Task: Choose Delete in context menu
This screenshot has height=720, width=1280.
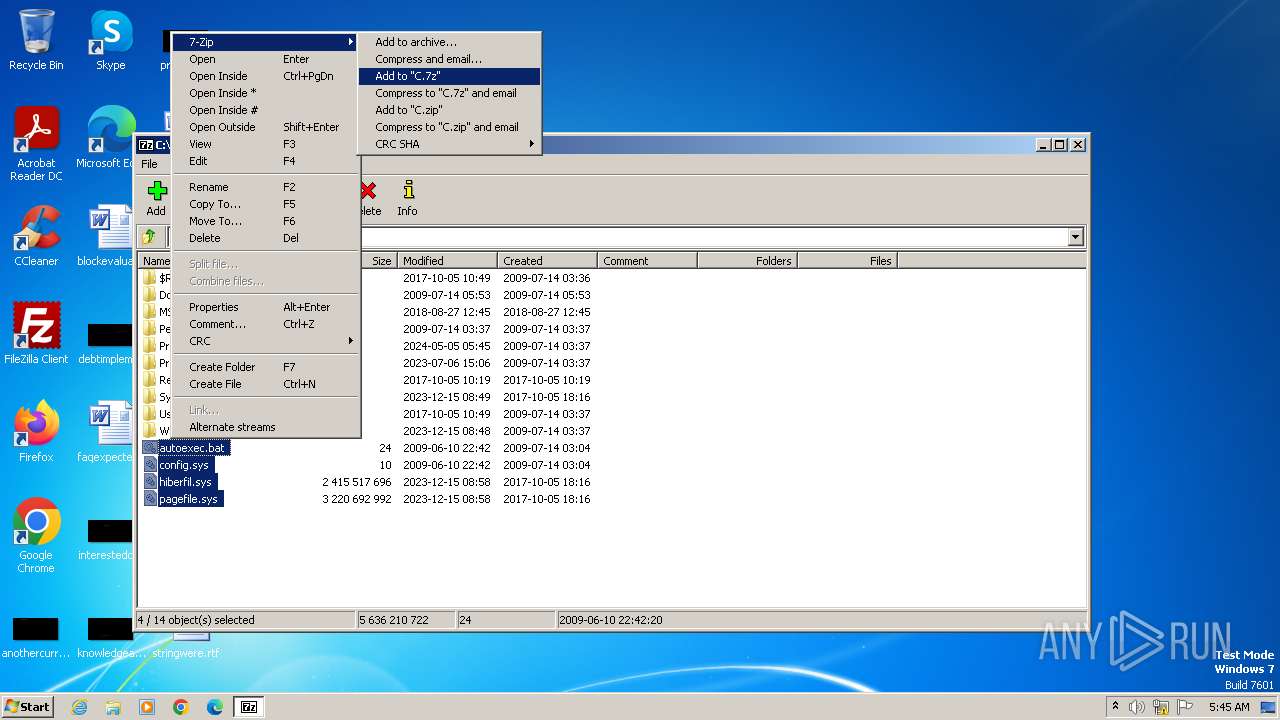Action: point(266,238)
